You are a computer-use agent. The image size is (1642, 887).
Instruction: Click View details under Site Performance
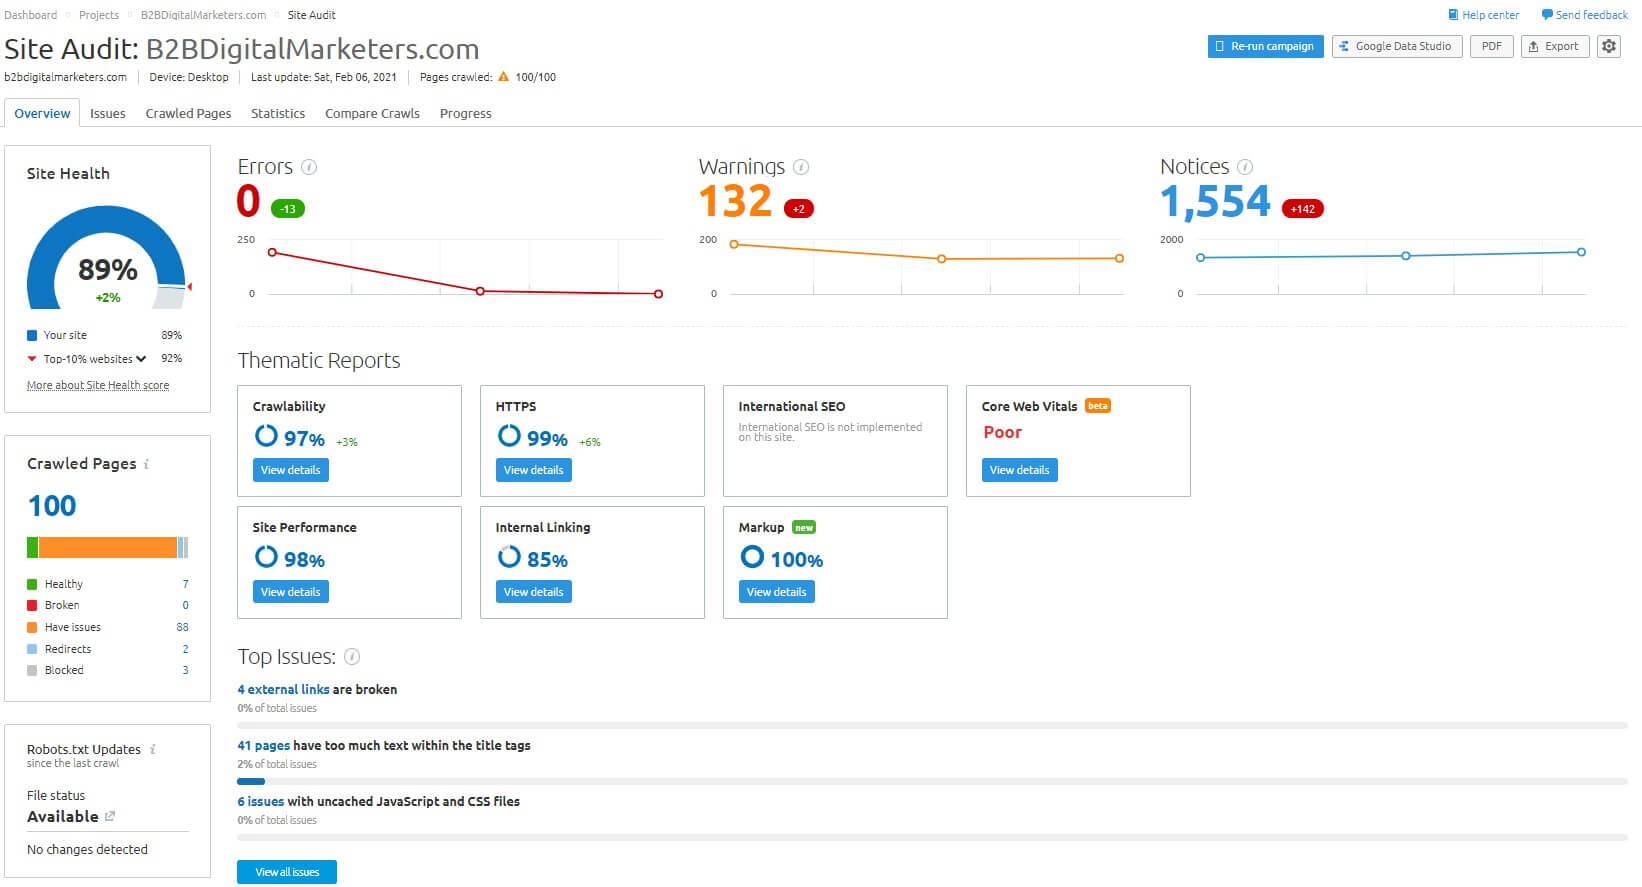[x=290, y=592]
